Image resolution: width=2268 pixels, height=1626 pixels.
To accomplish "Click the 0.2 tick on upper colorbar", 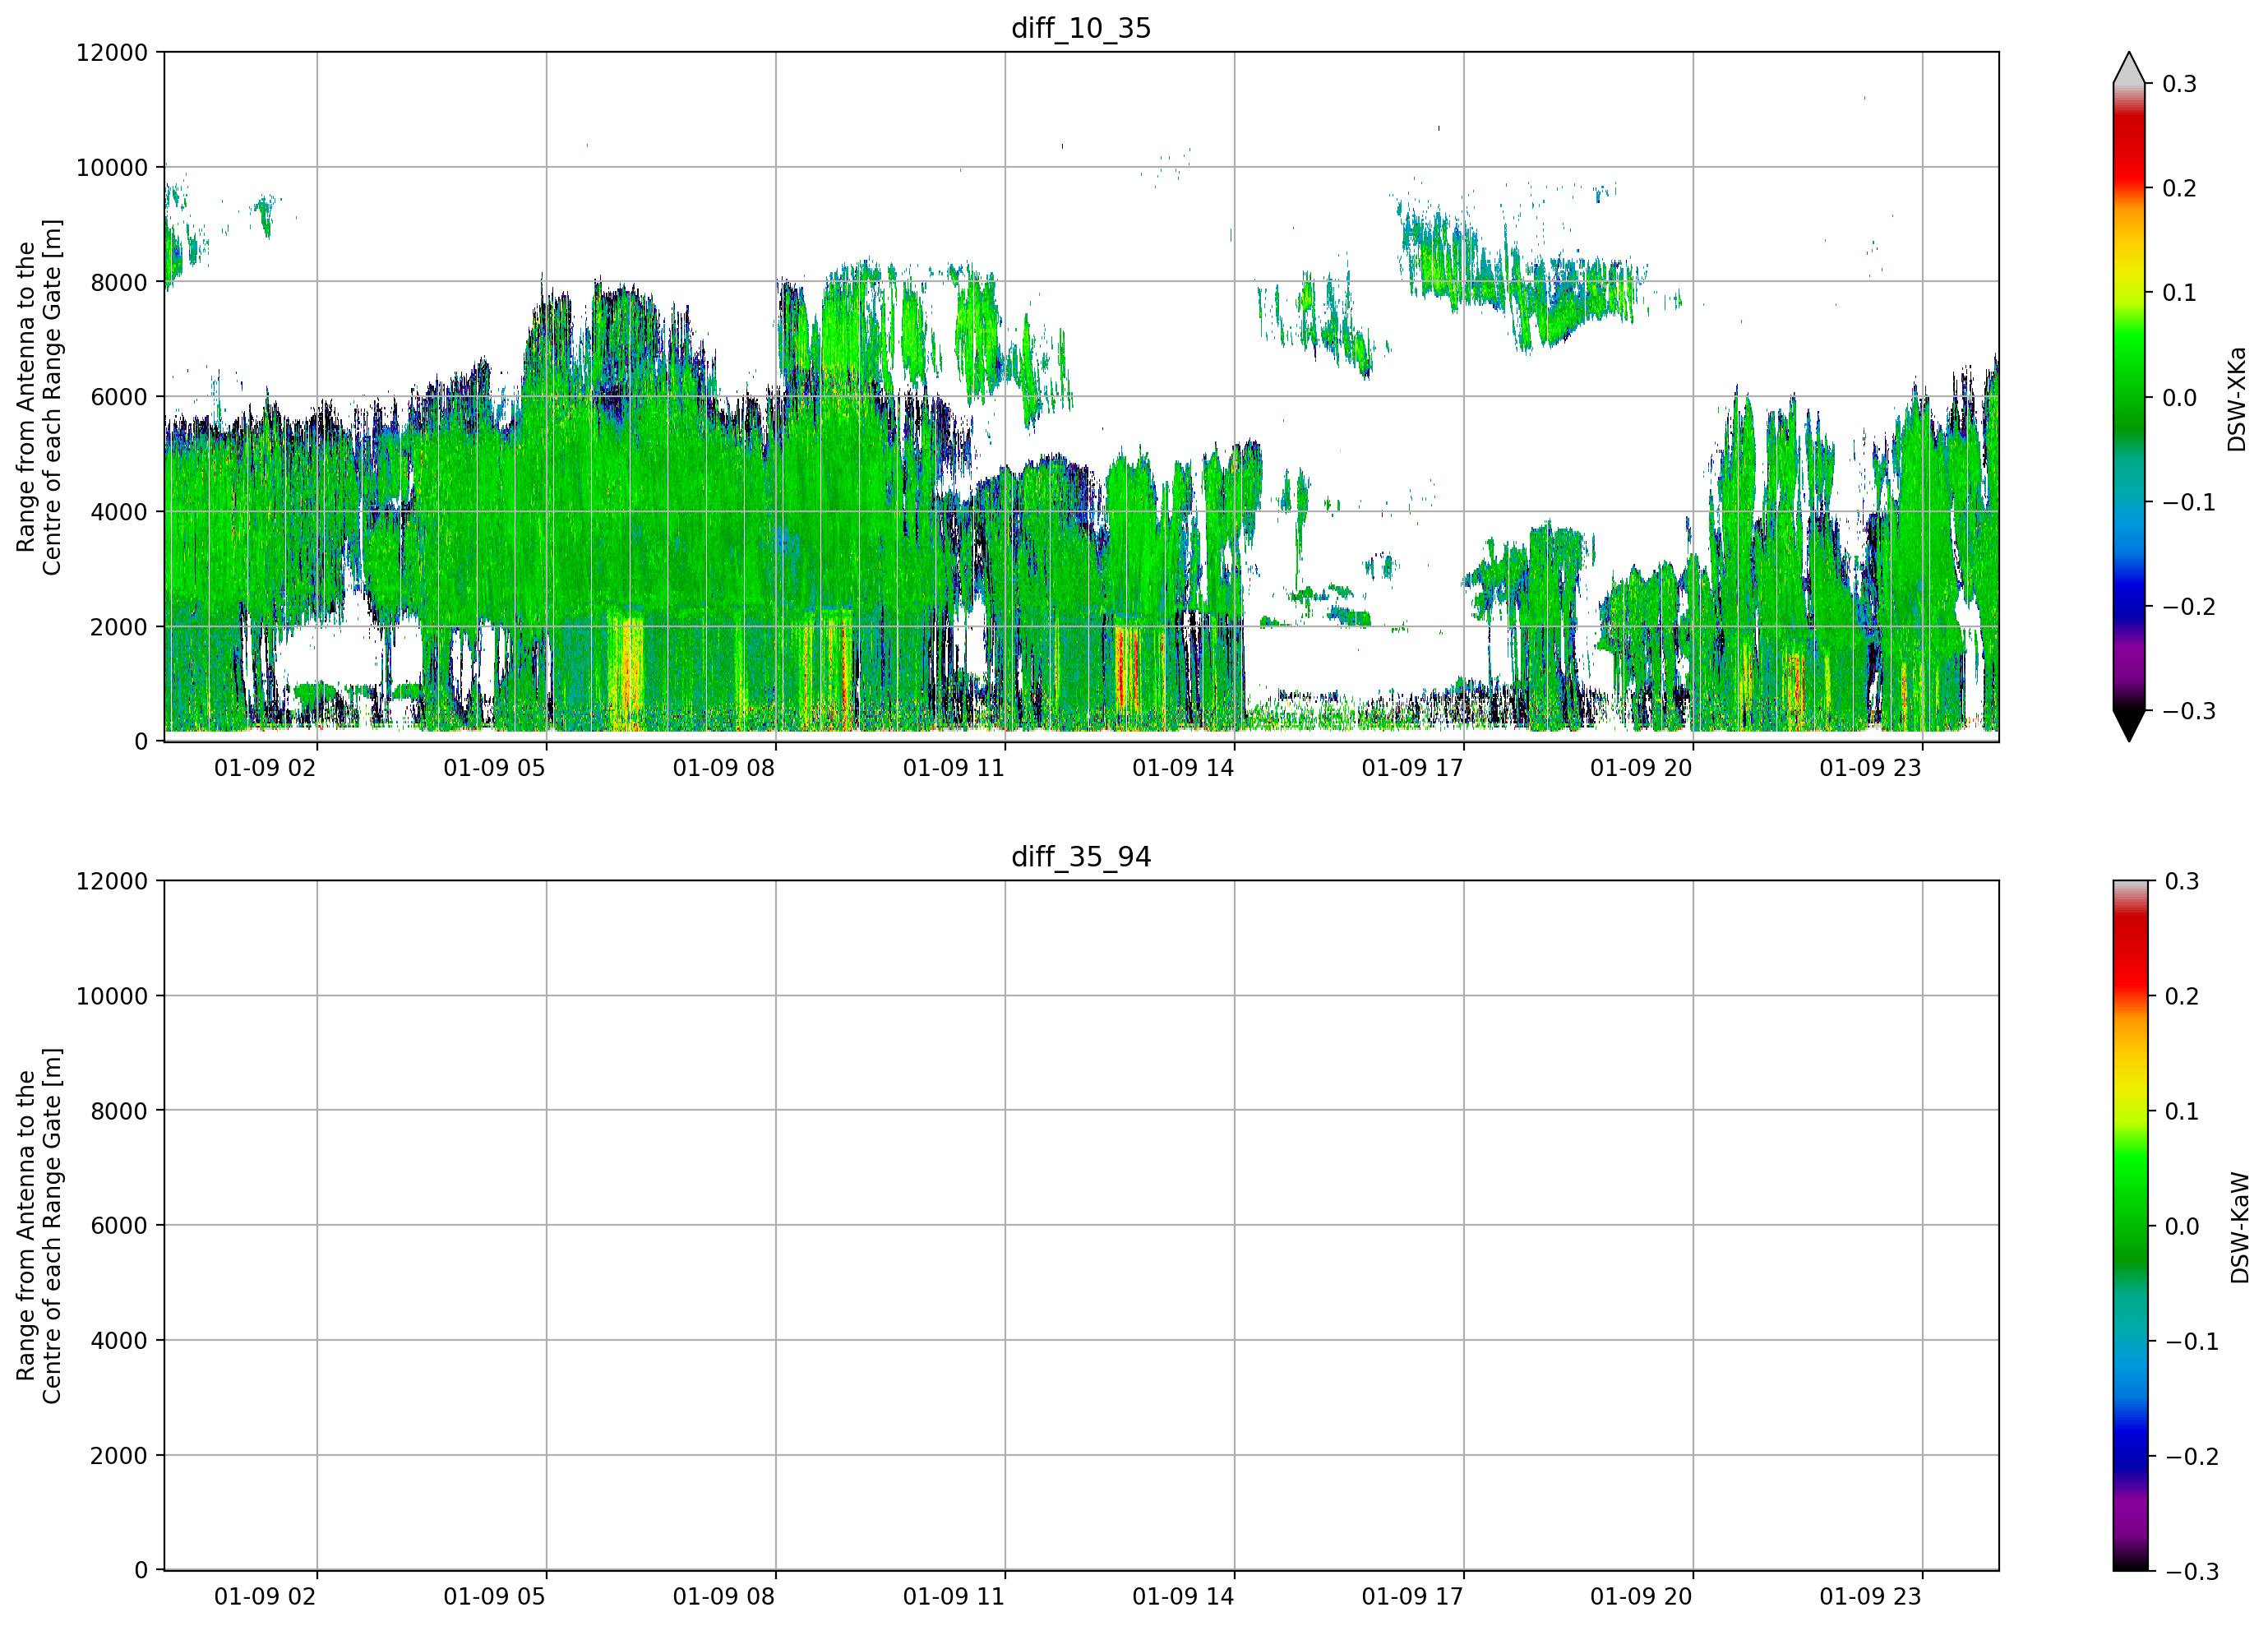I will [x=2179, y=188].
